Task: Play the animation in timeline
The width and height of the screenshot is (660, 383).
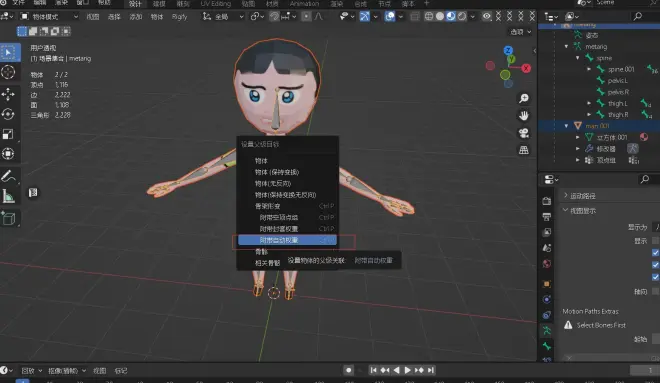Action: 407,370
